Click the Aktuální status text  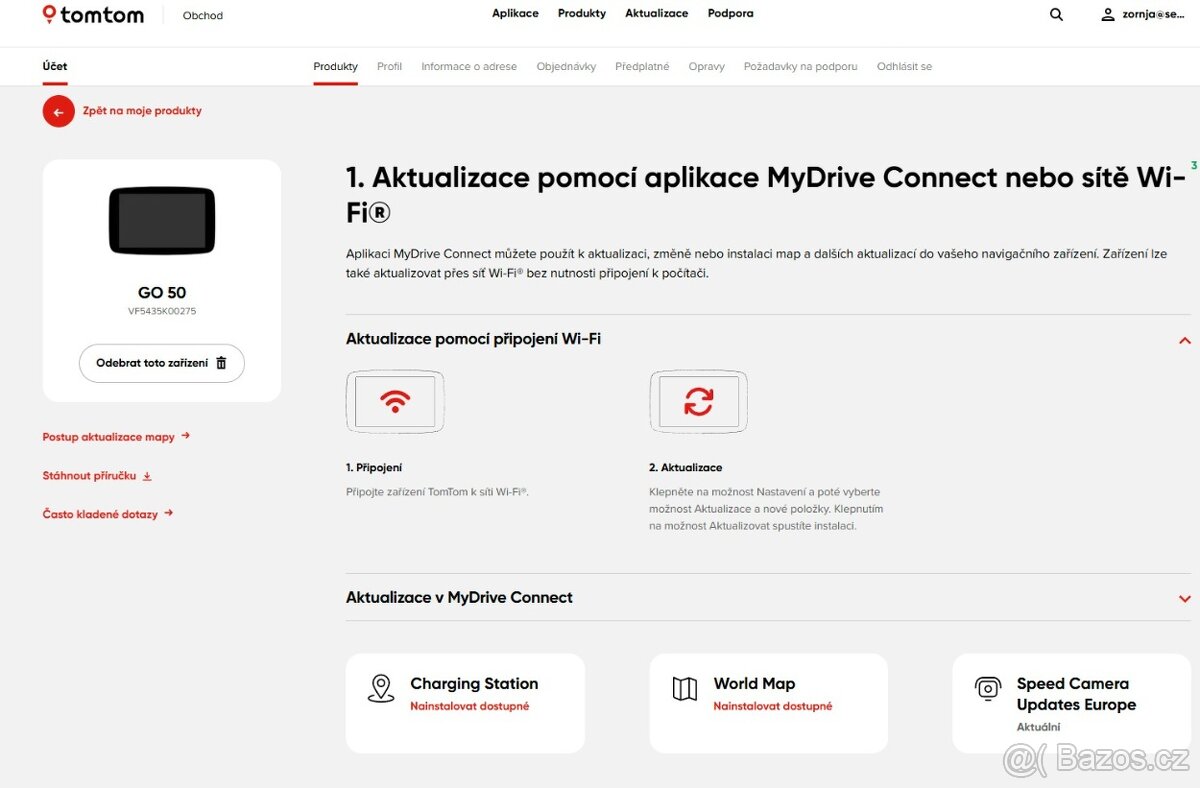point(1038,727)
